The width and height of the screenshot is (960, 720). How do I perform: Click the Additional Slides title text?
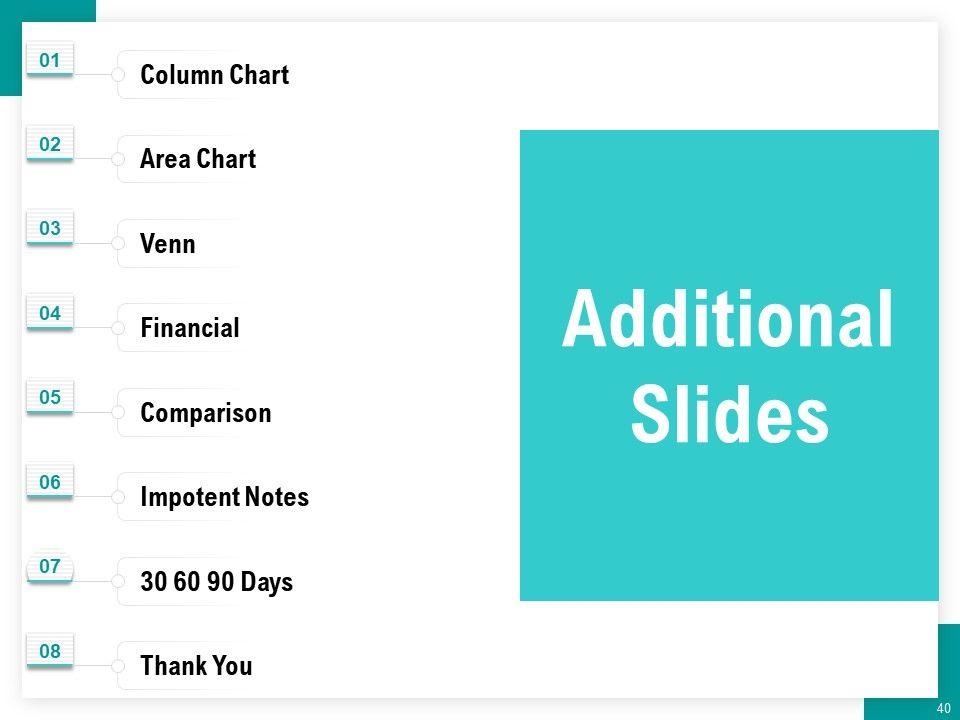tap(728, 366)
